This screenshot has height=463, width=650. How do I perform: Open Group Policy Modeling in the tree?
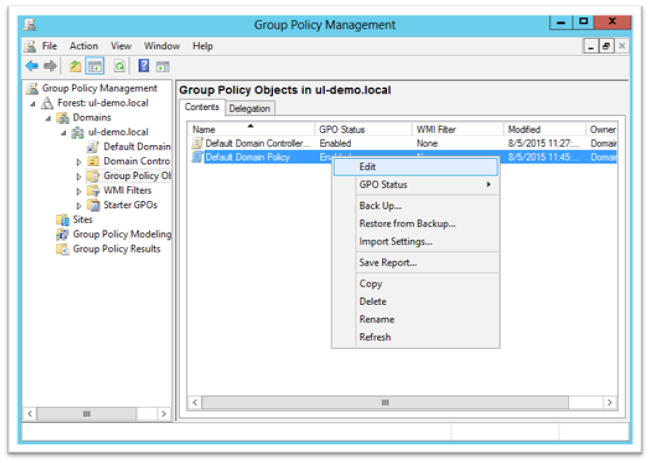coord(121,234)
